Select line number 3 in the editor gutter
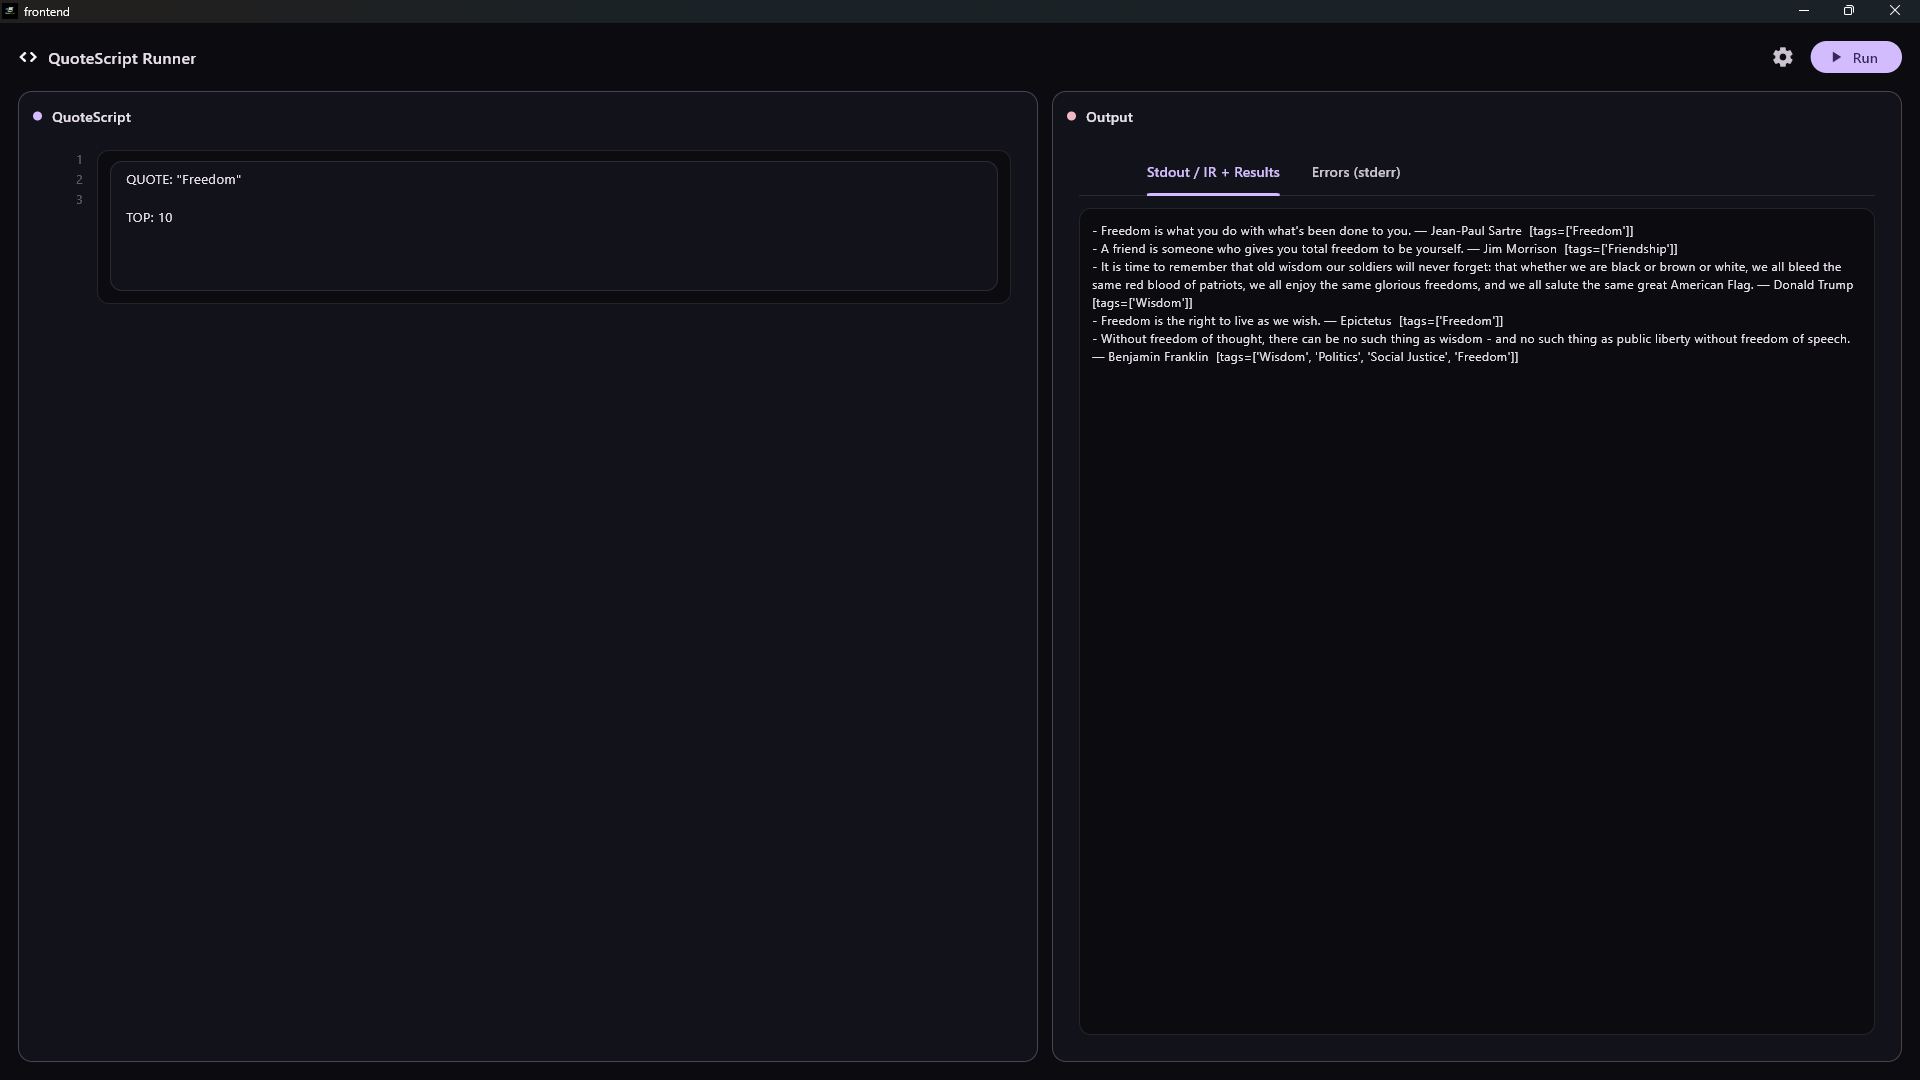 coord(79,200)
